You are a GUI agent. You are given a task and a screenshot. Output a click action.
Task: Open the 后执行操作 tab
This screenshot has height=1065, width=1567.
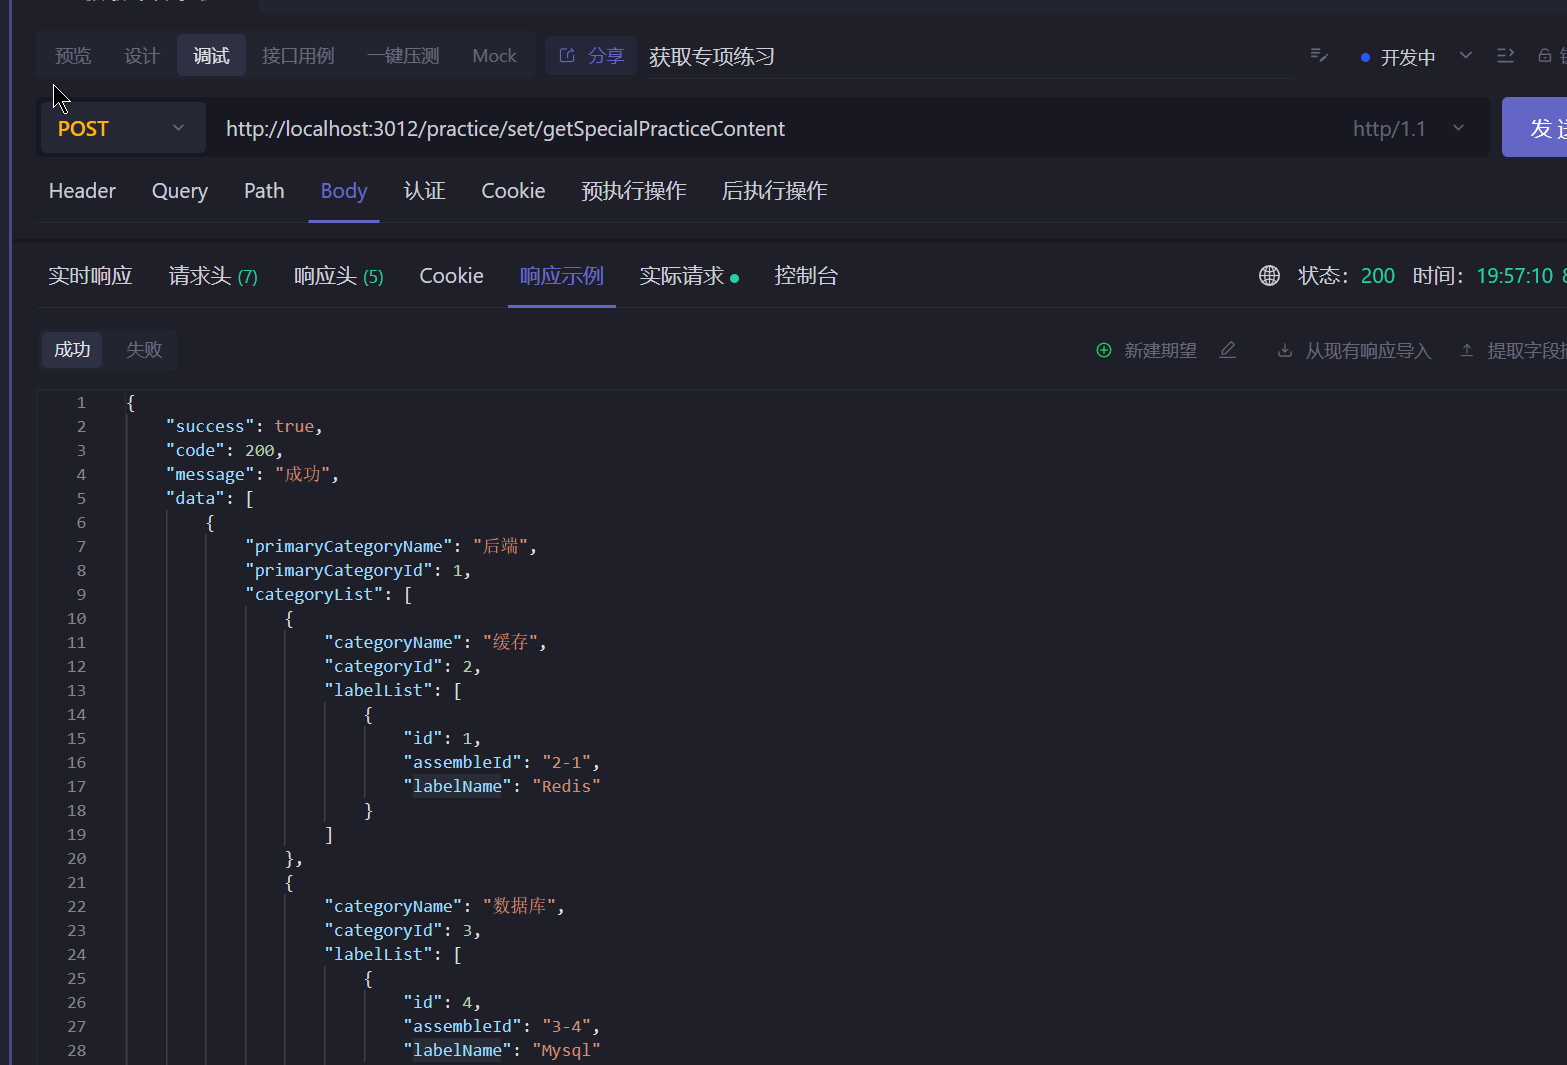[x=775, y=191]
